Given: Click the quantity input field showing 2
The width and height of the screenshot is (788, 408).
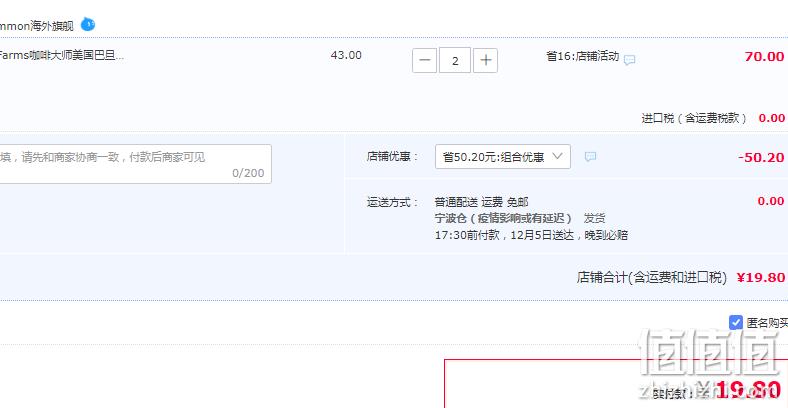Looking at the screenshot, I should pyautogui.click(x=455, y=60).
